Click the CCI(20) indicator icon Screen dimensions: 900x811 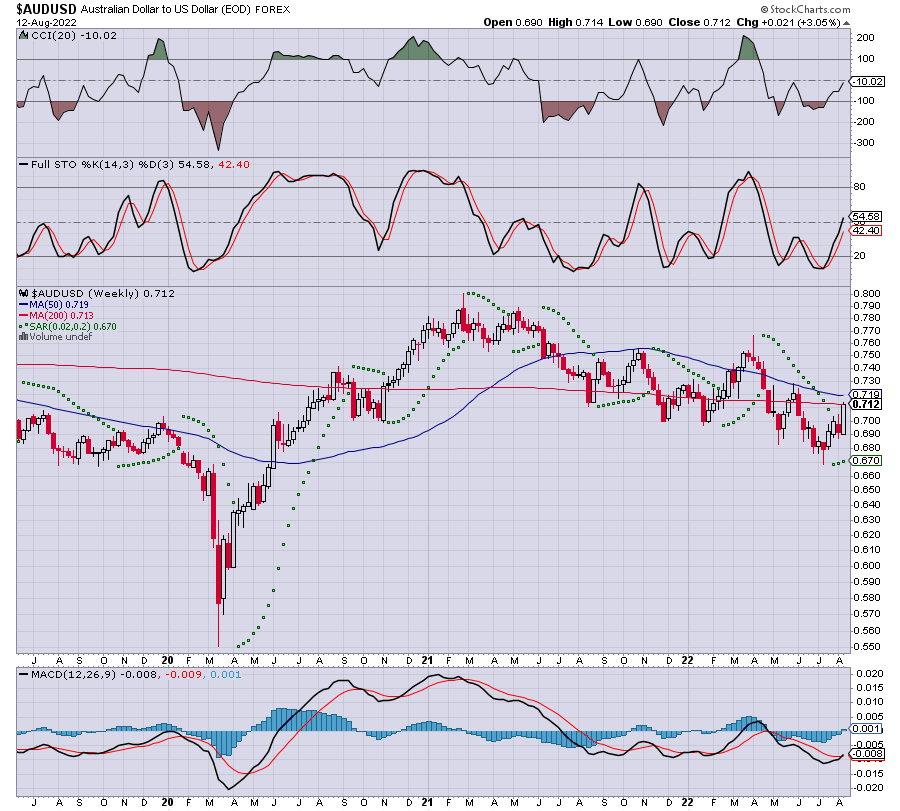coord(24,35)
